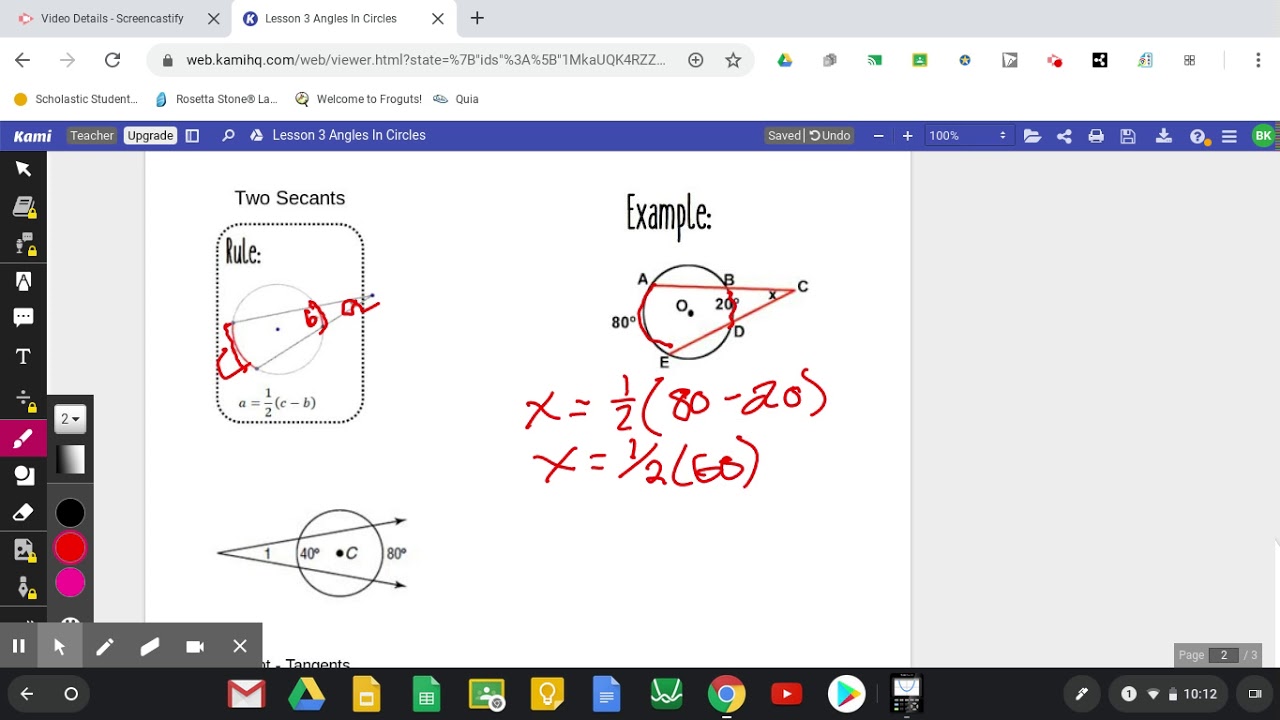Zoom in with the plus button
This screenshot has width=1280, height=720.
point(907,136)
